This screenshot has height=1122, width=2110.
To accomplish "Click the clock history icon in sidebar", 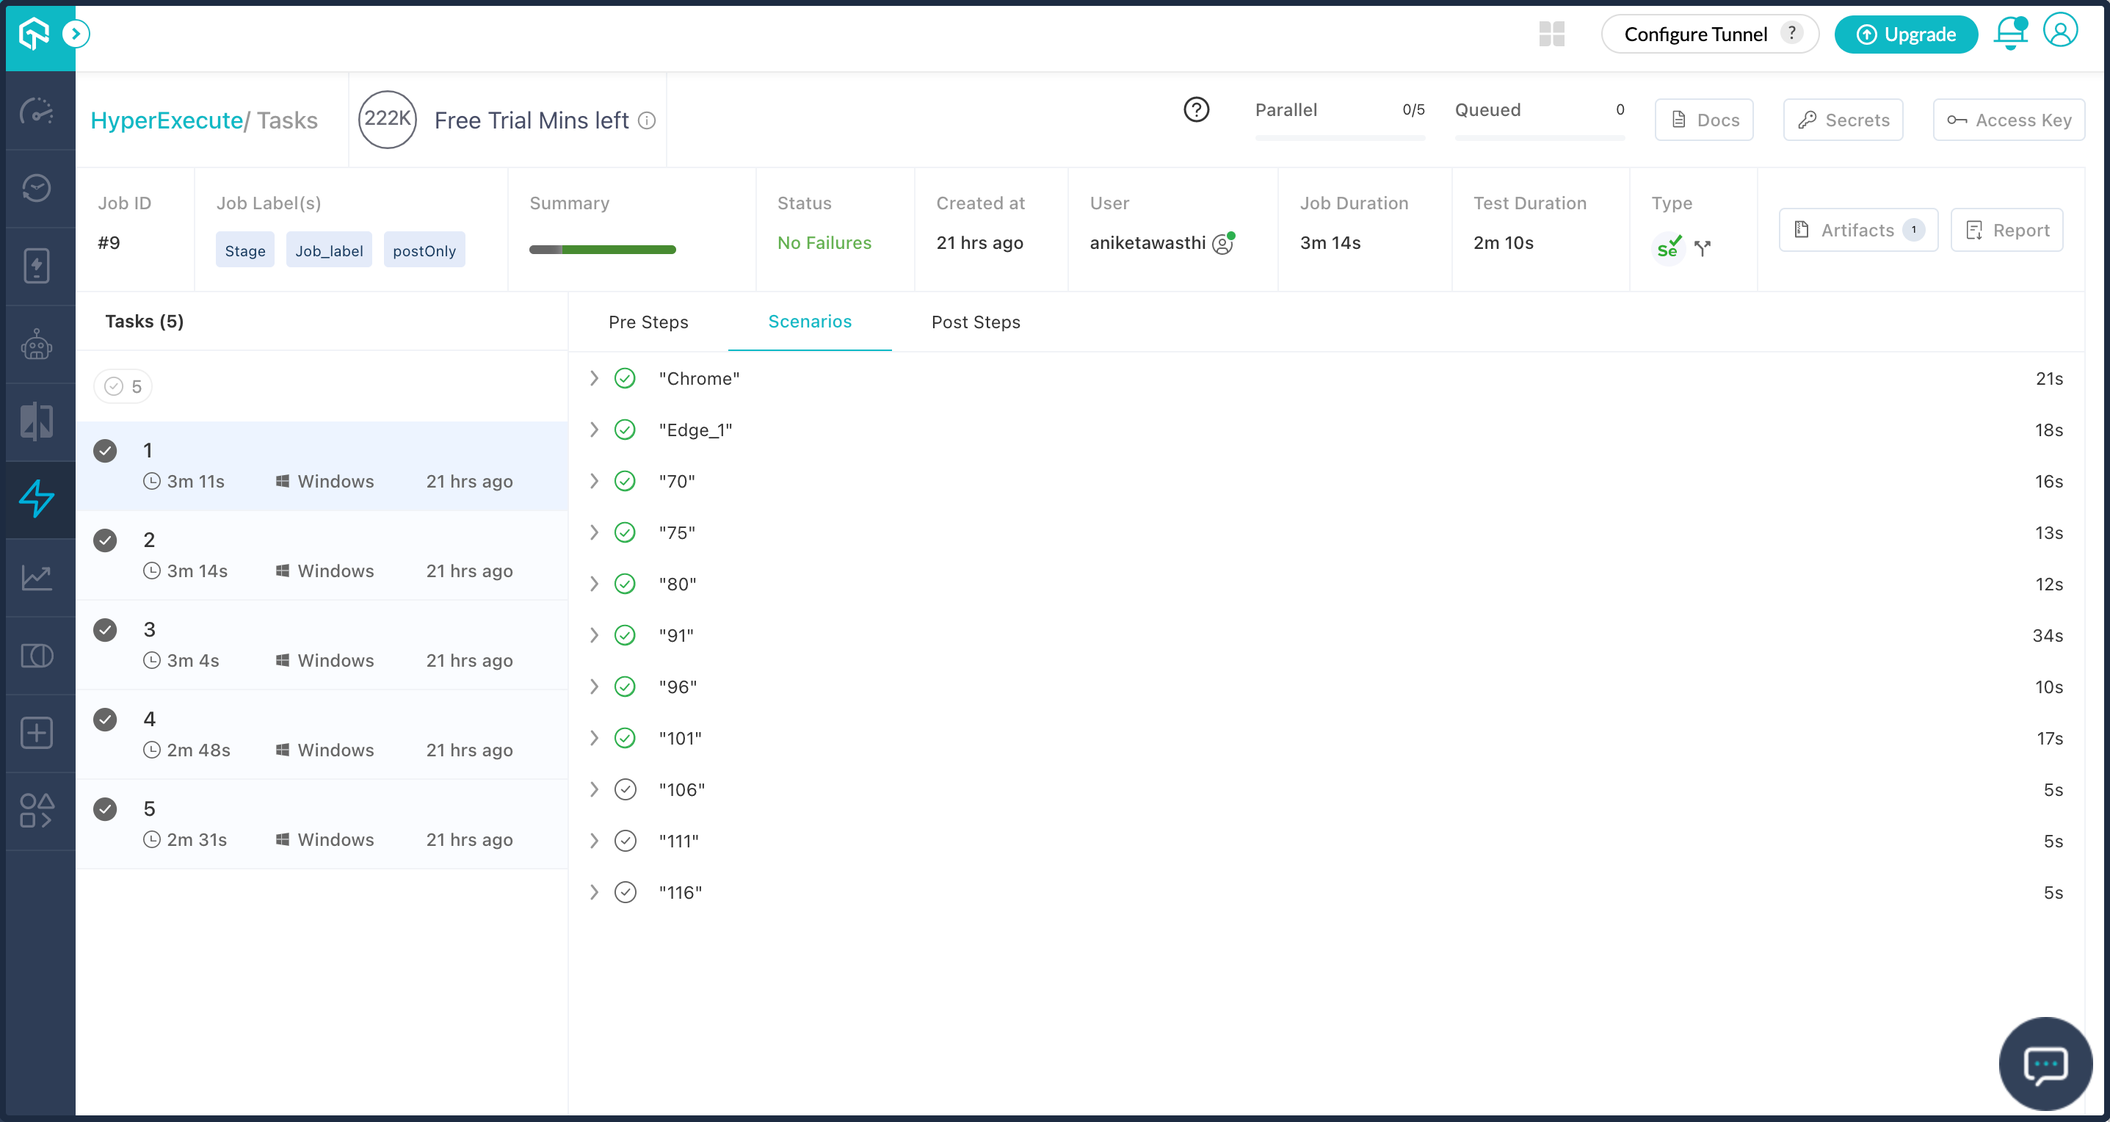I will click(38, 188).
